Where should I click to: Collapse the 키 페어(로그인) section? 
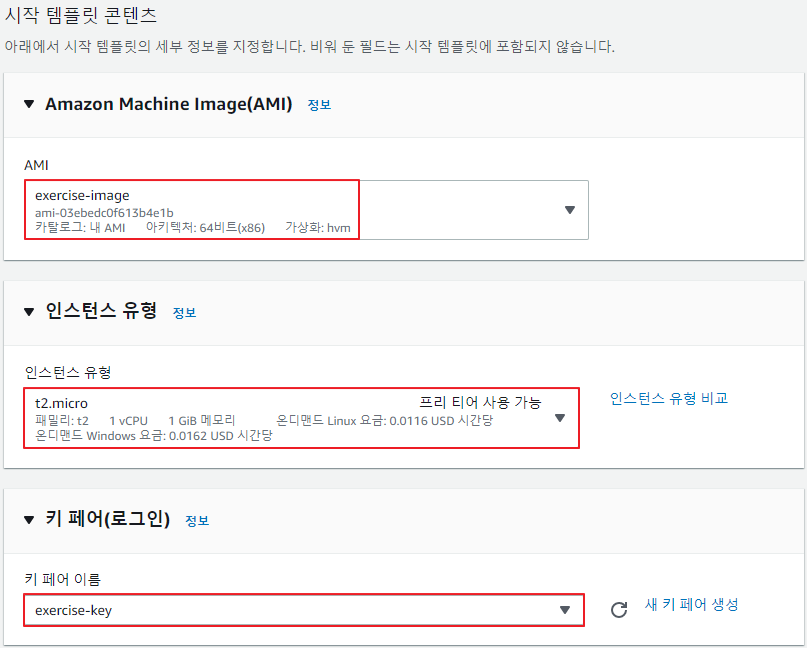(x=29, y=520)
